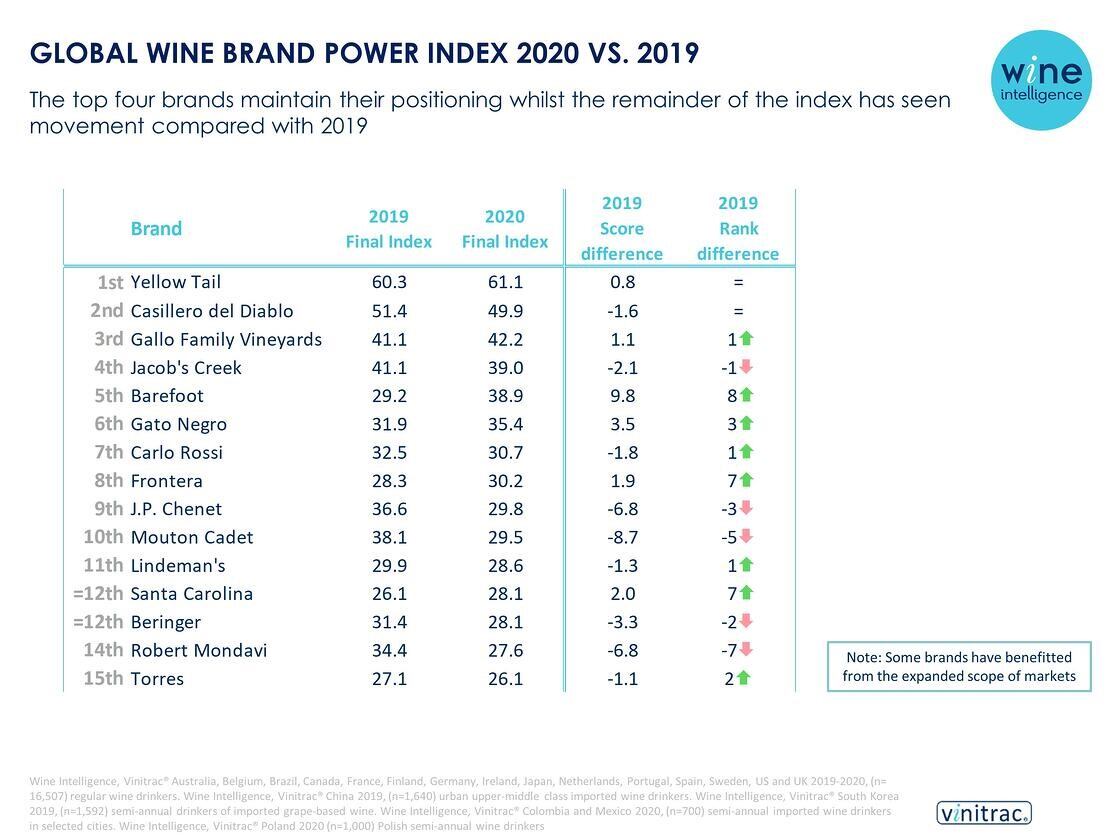Image resolution: width=1120 pixels, height=840 pixels.
Task: Click the Wine Intelligence circular logo
Action: [x=1041, y=80]
